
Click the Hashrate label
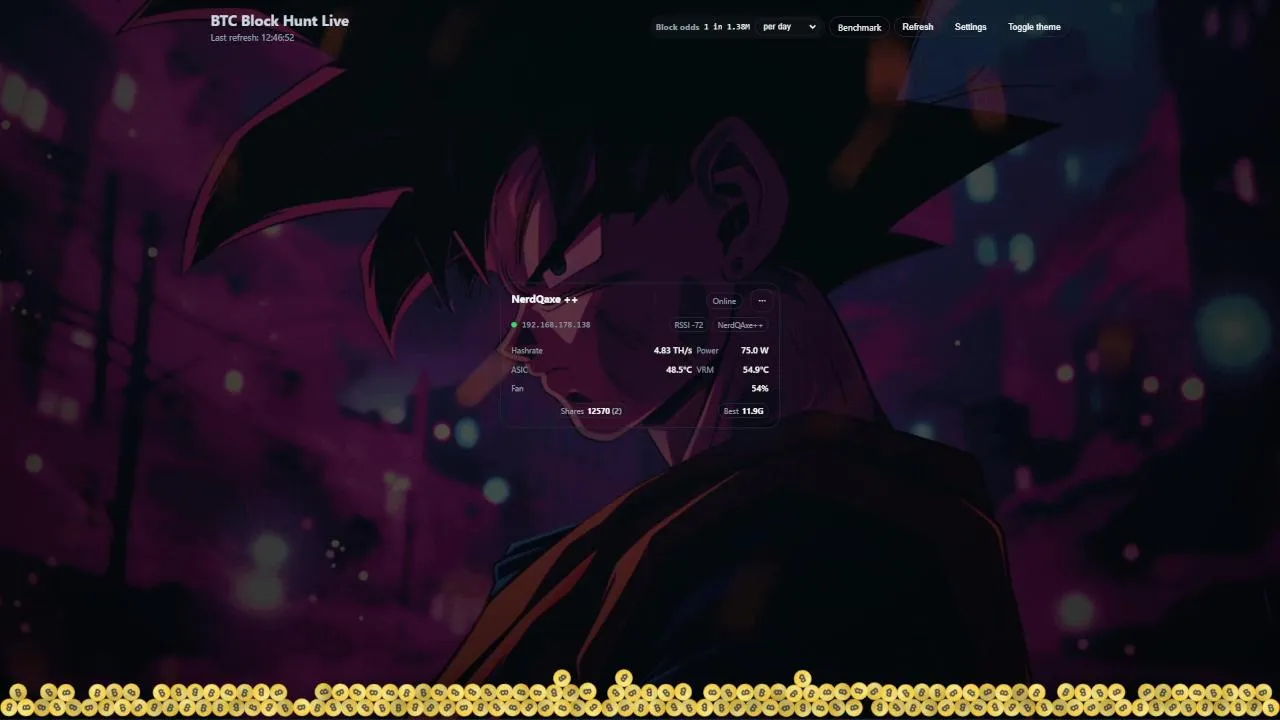[527, 351]
